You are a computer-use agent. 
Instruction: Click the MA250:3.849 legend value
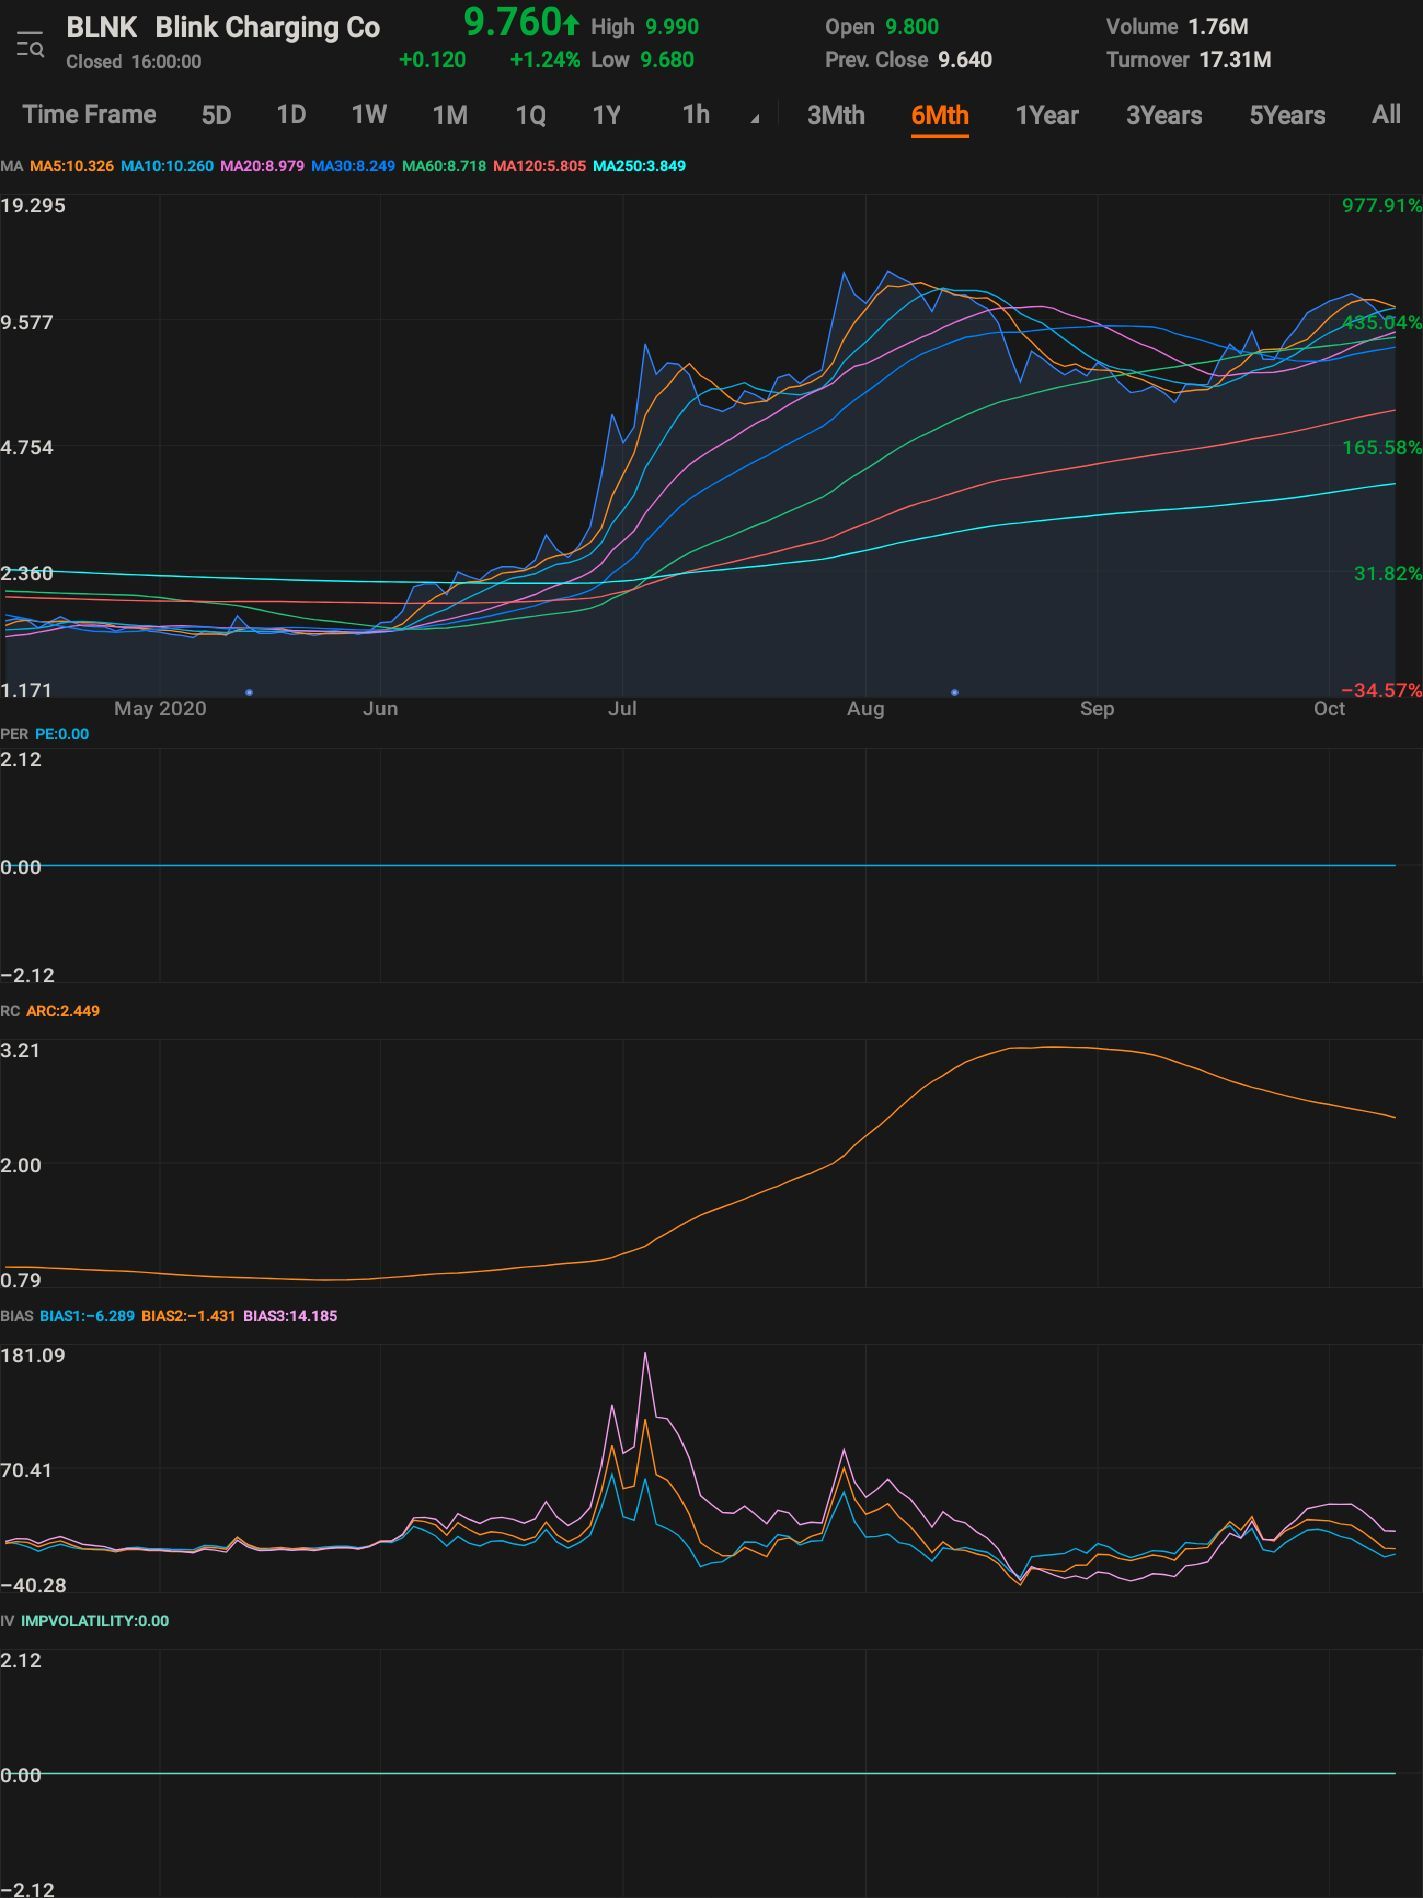point(639,166)
